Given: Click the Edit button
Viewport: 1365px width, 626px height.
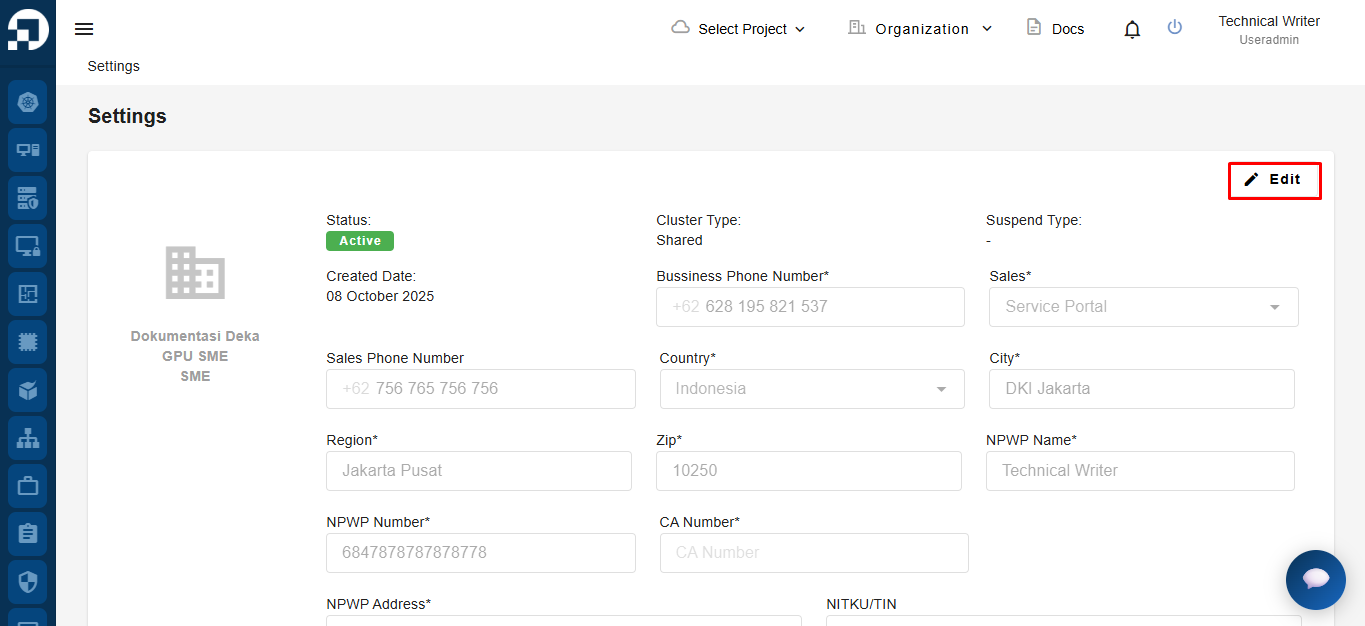Looking at the screenshot, I should click(1274, 180).
